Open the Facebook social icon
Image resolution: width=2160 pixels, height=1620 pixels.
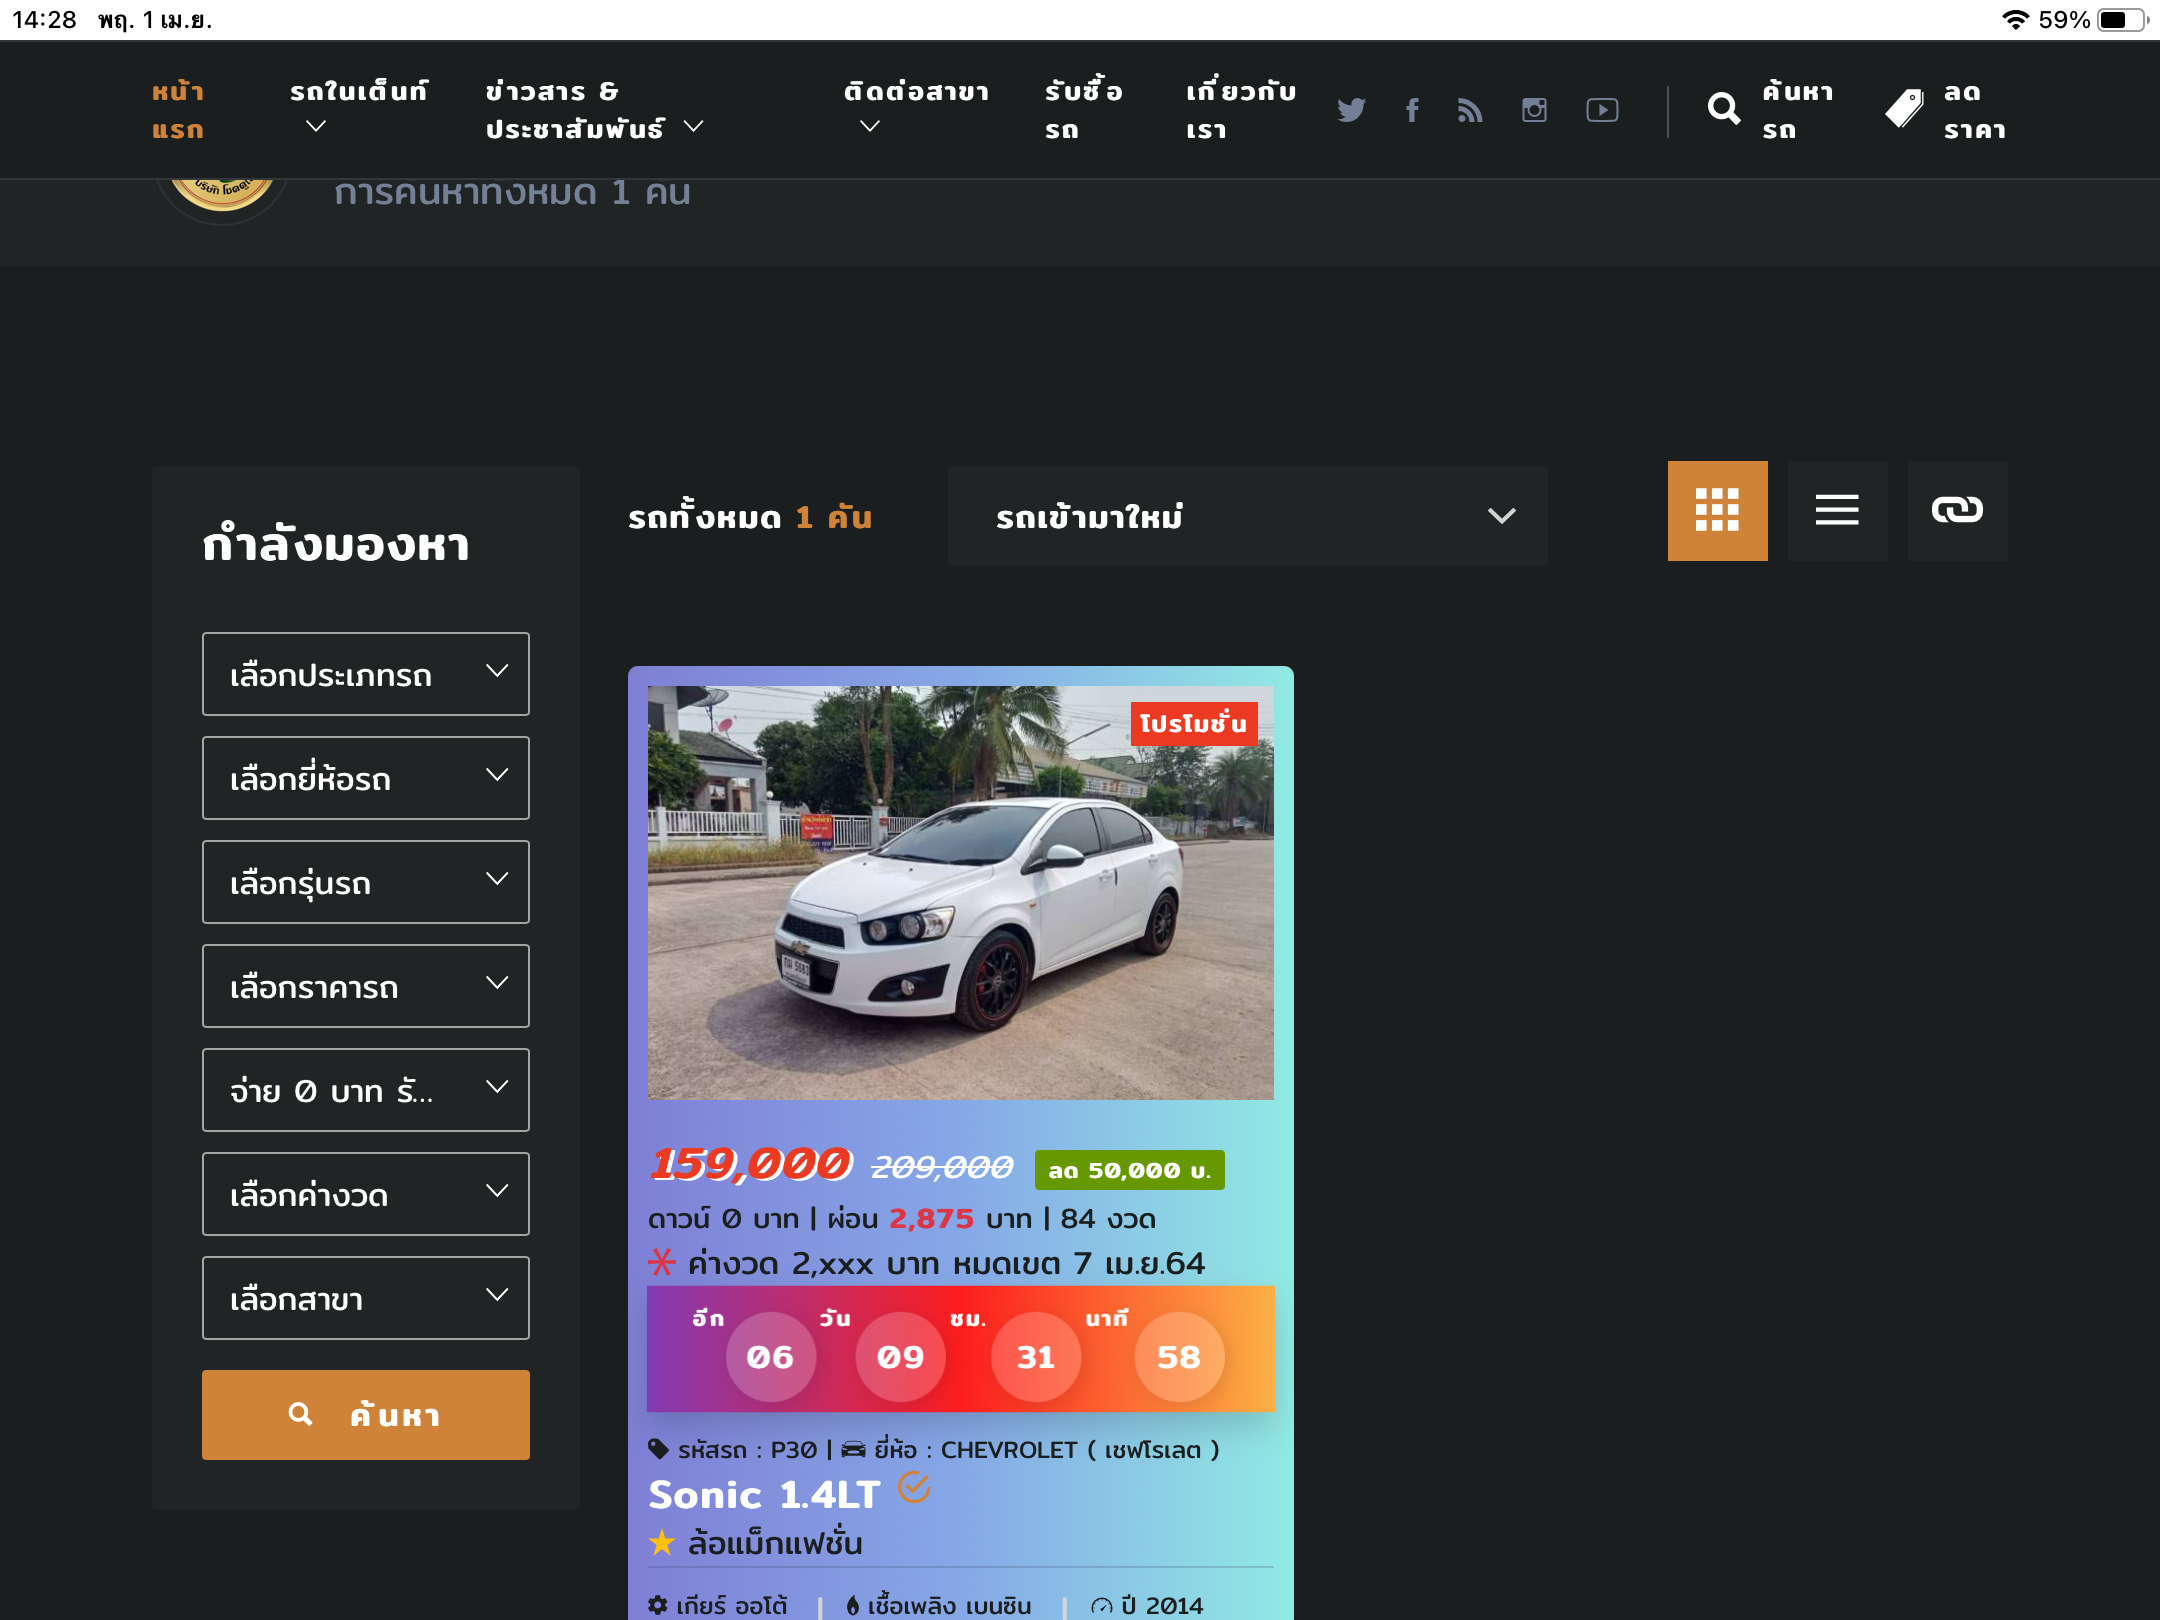(1412, 110)
